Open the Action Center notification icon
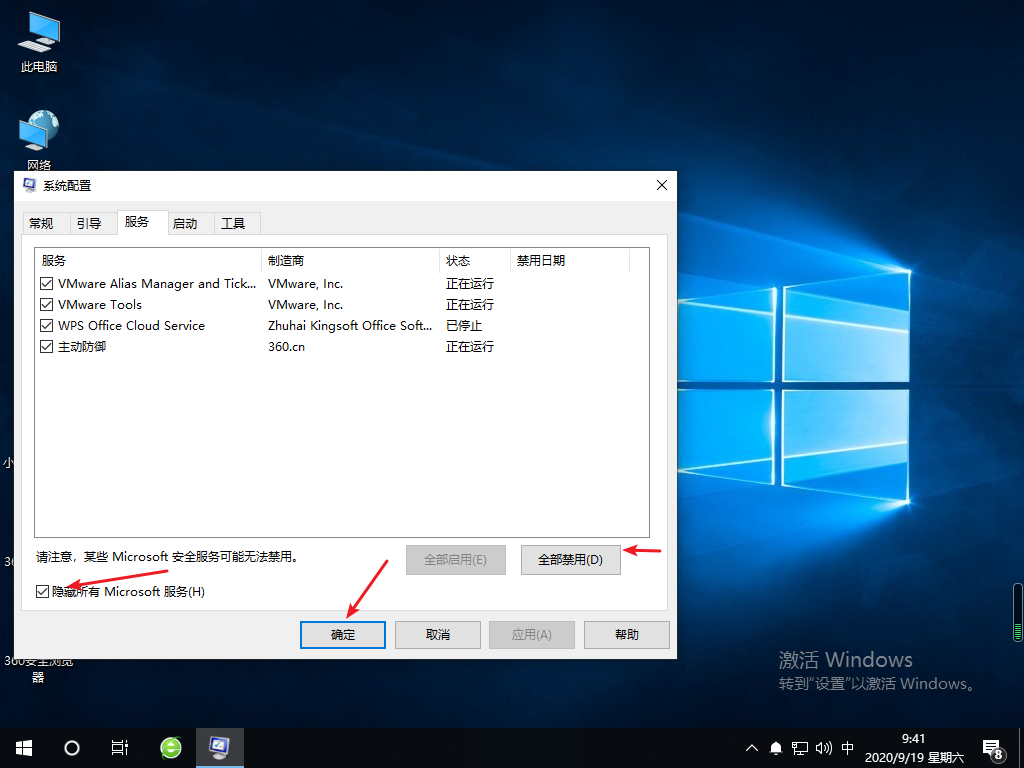The image size is (1024, 768). (993, 747)
